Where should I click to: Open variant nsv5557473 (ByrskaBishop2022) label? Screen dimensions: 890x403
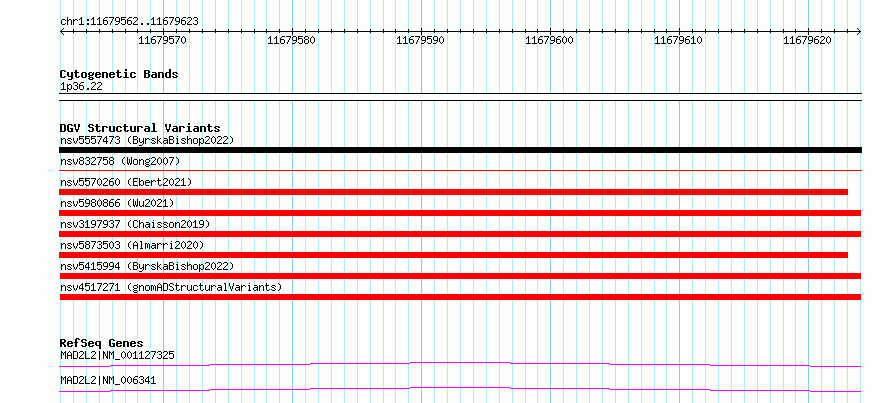tap(147, 140)
